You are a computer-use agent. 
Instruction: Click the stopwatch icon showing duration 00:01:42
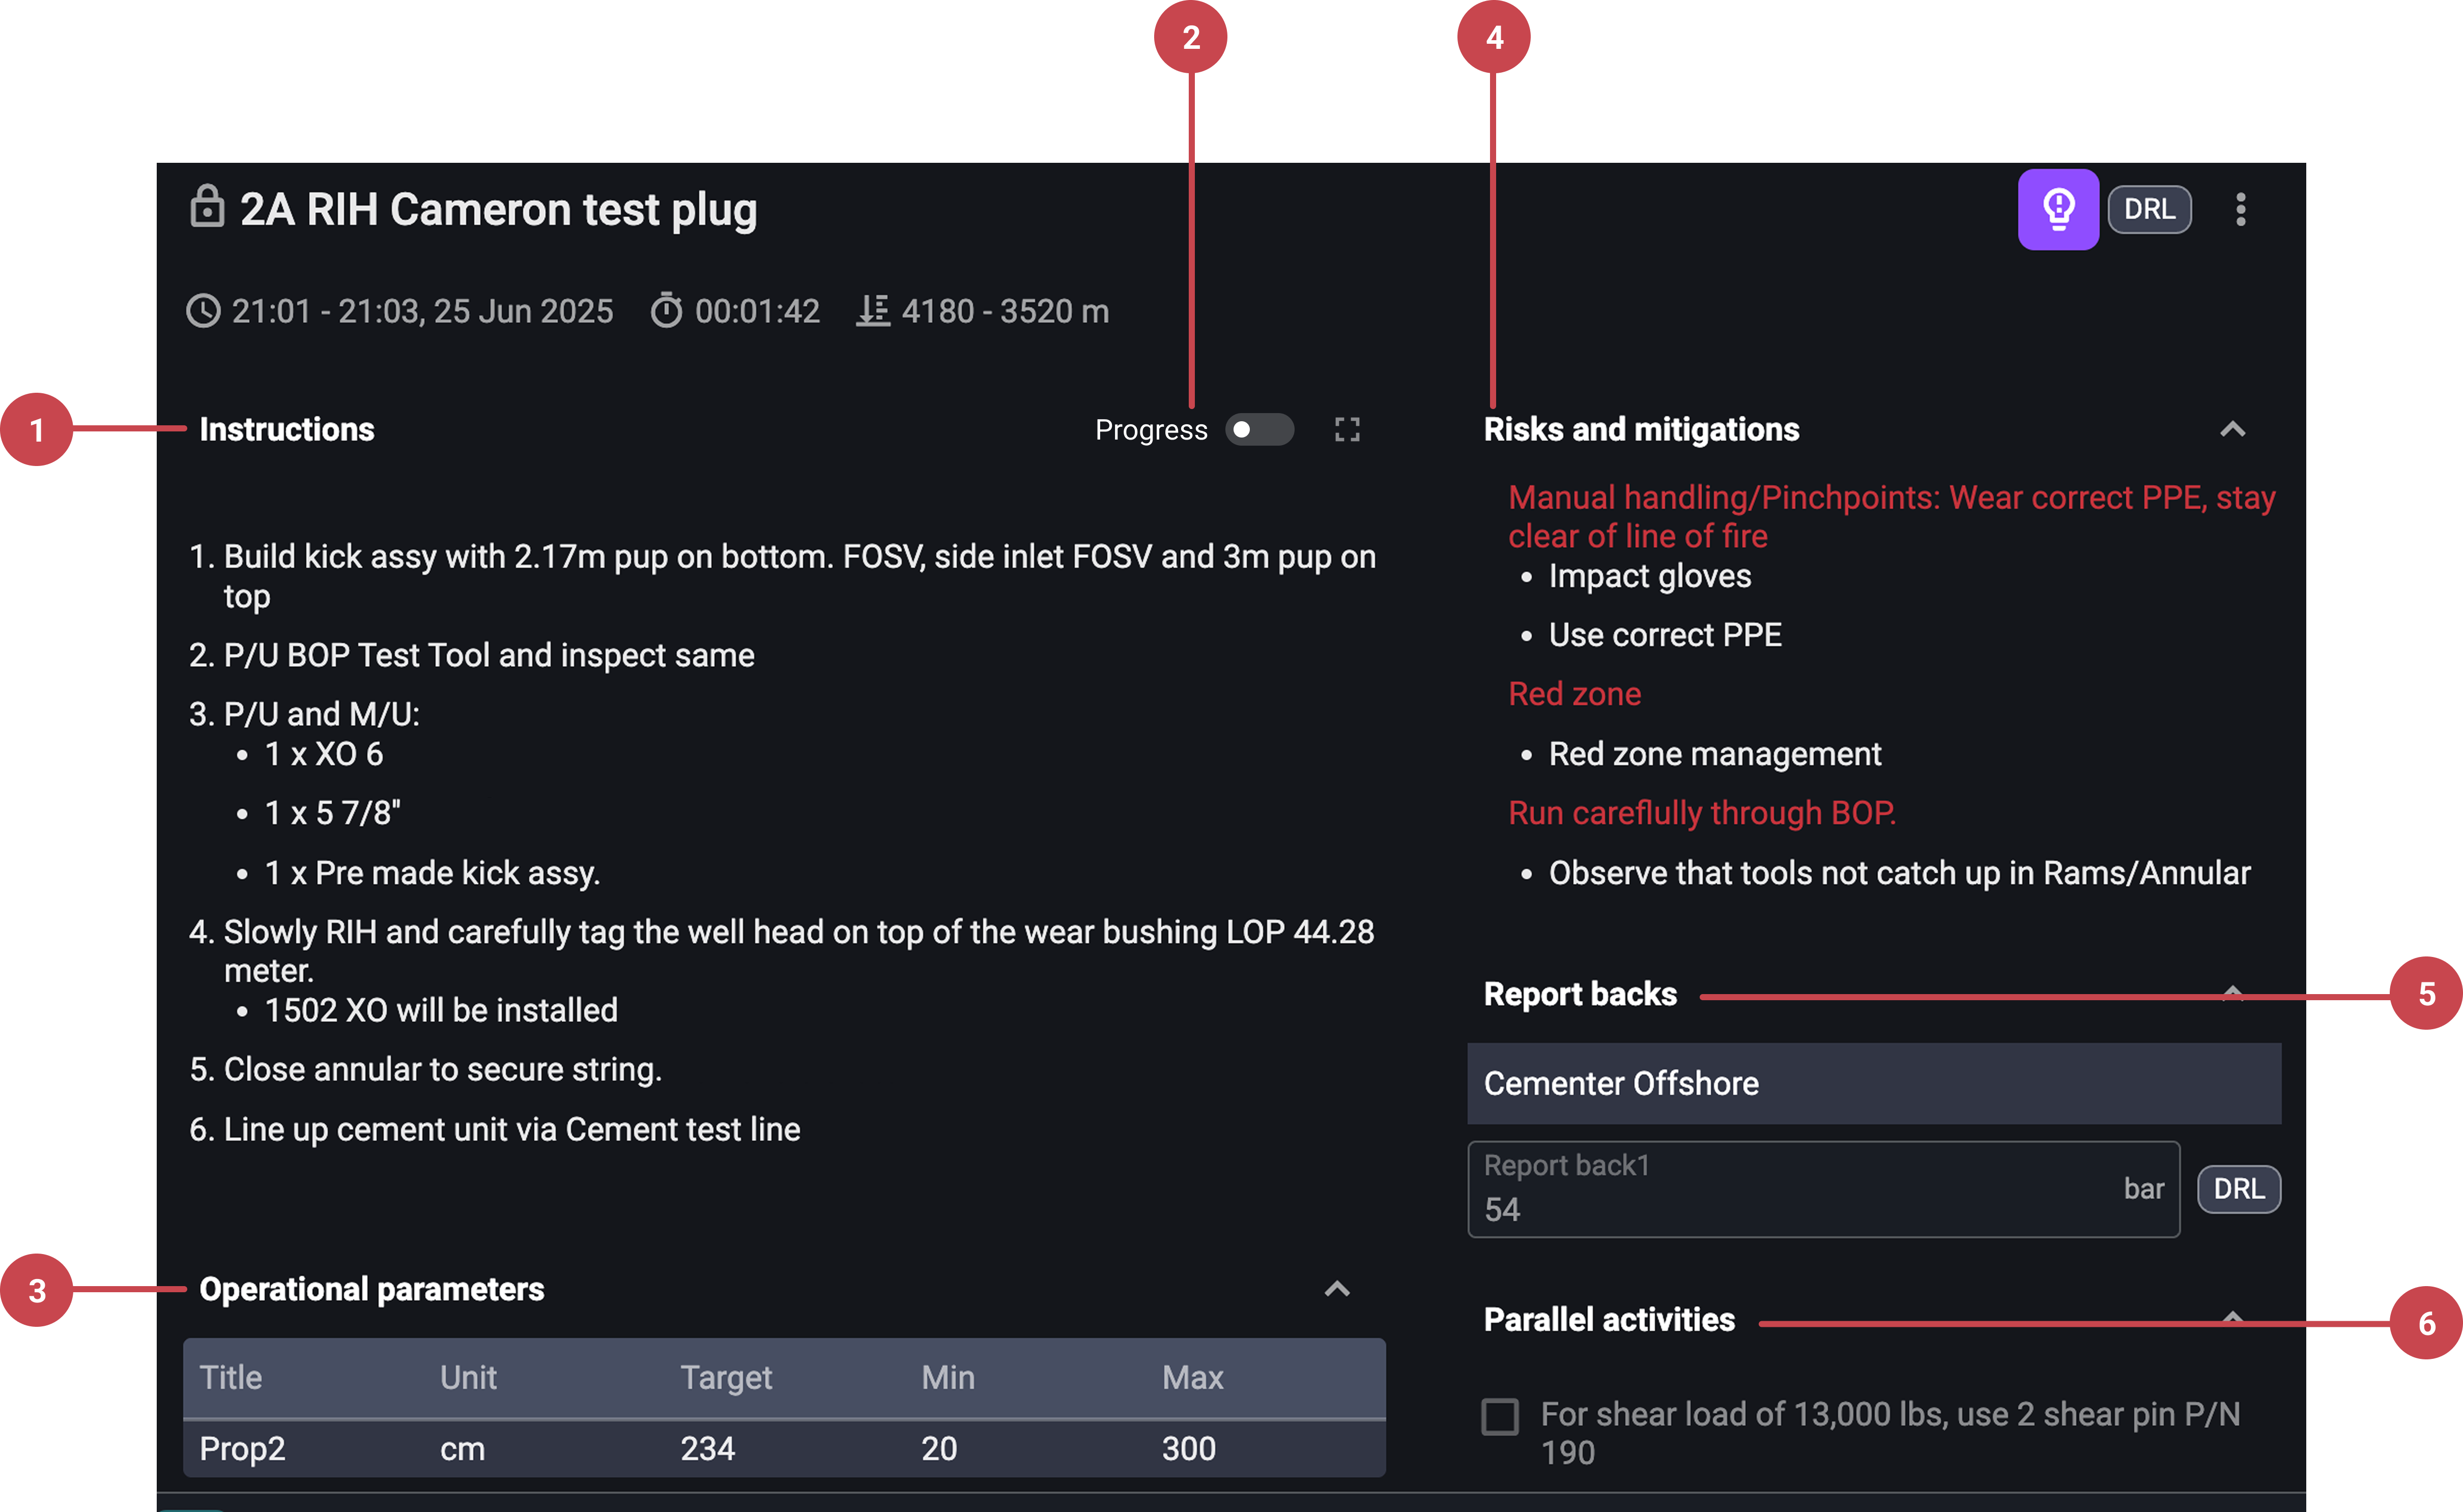coord(667,311)
